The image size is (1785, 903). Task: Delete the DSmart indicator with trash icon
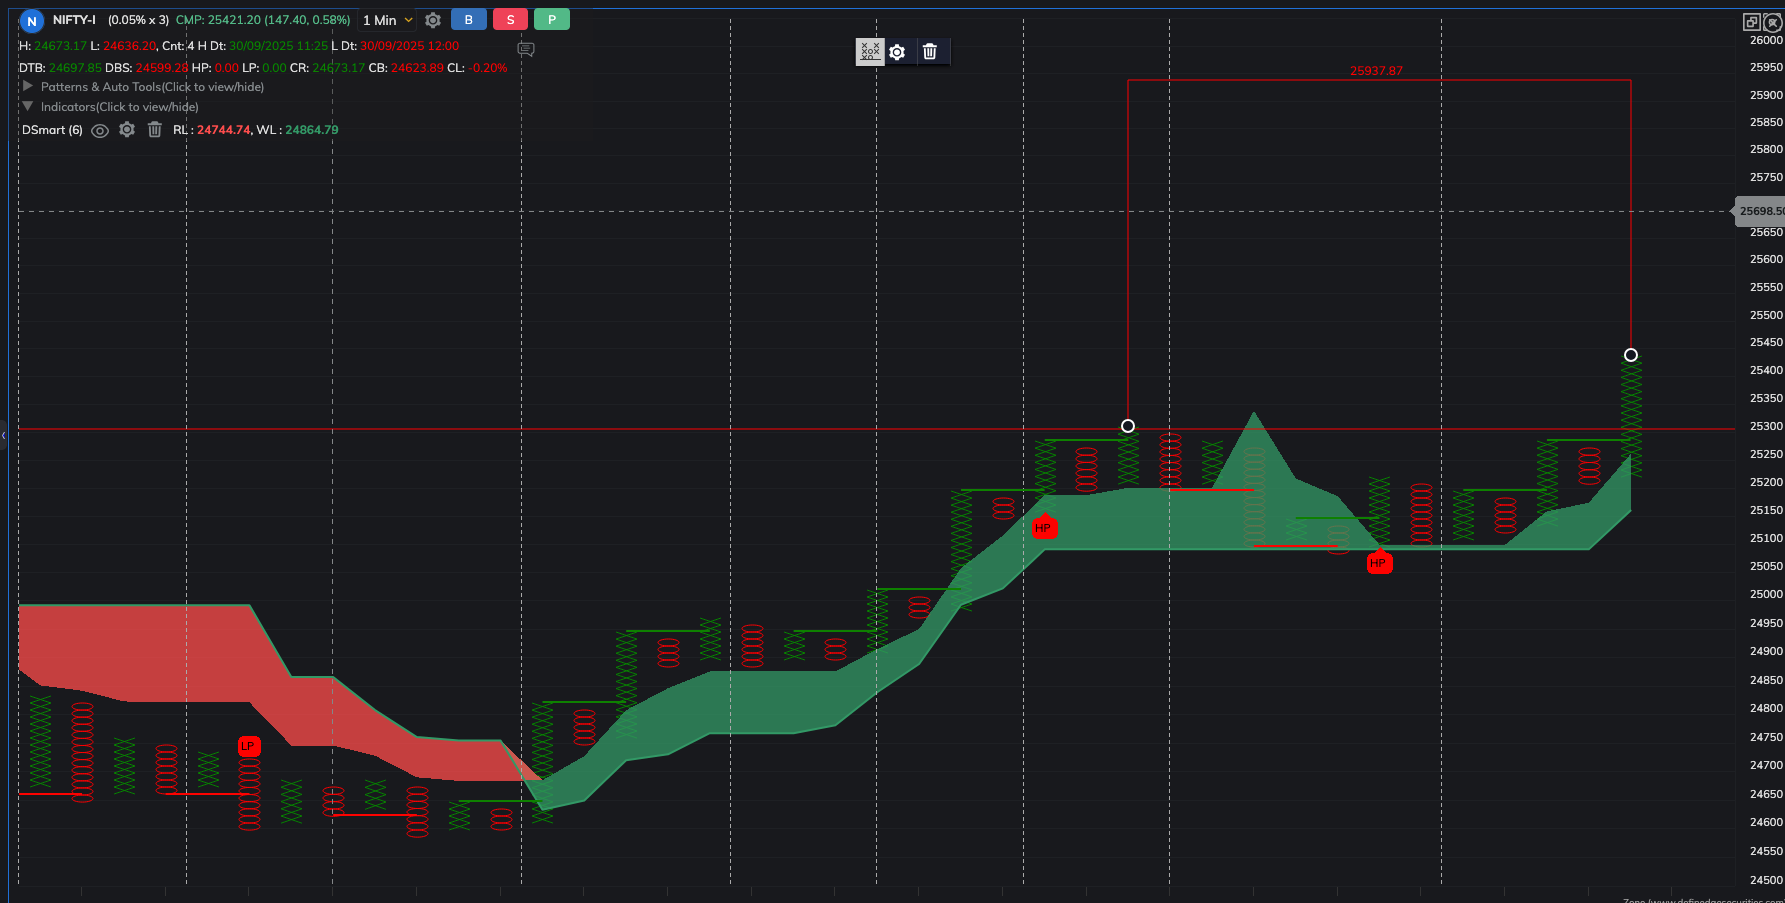tap(155, 130)
